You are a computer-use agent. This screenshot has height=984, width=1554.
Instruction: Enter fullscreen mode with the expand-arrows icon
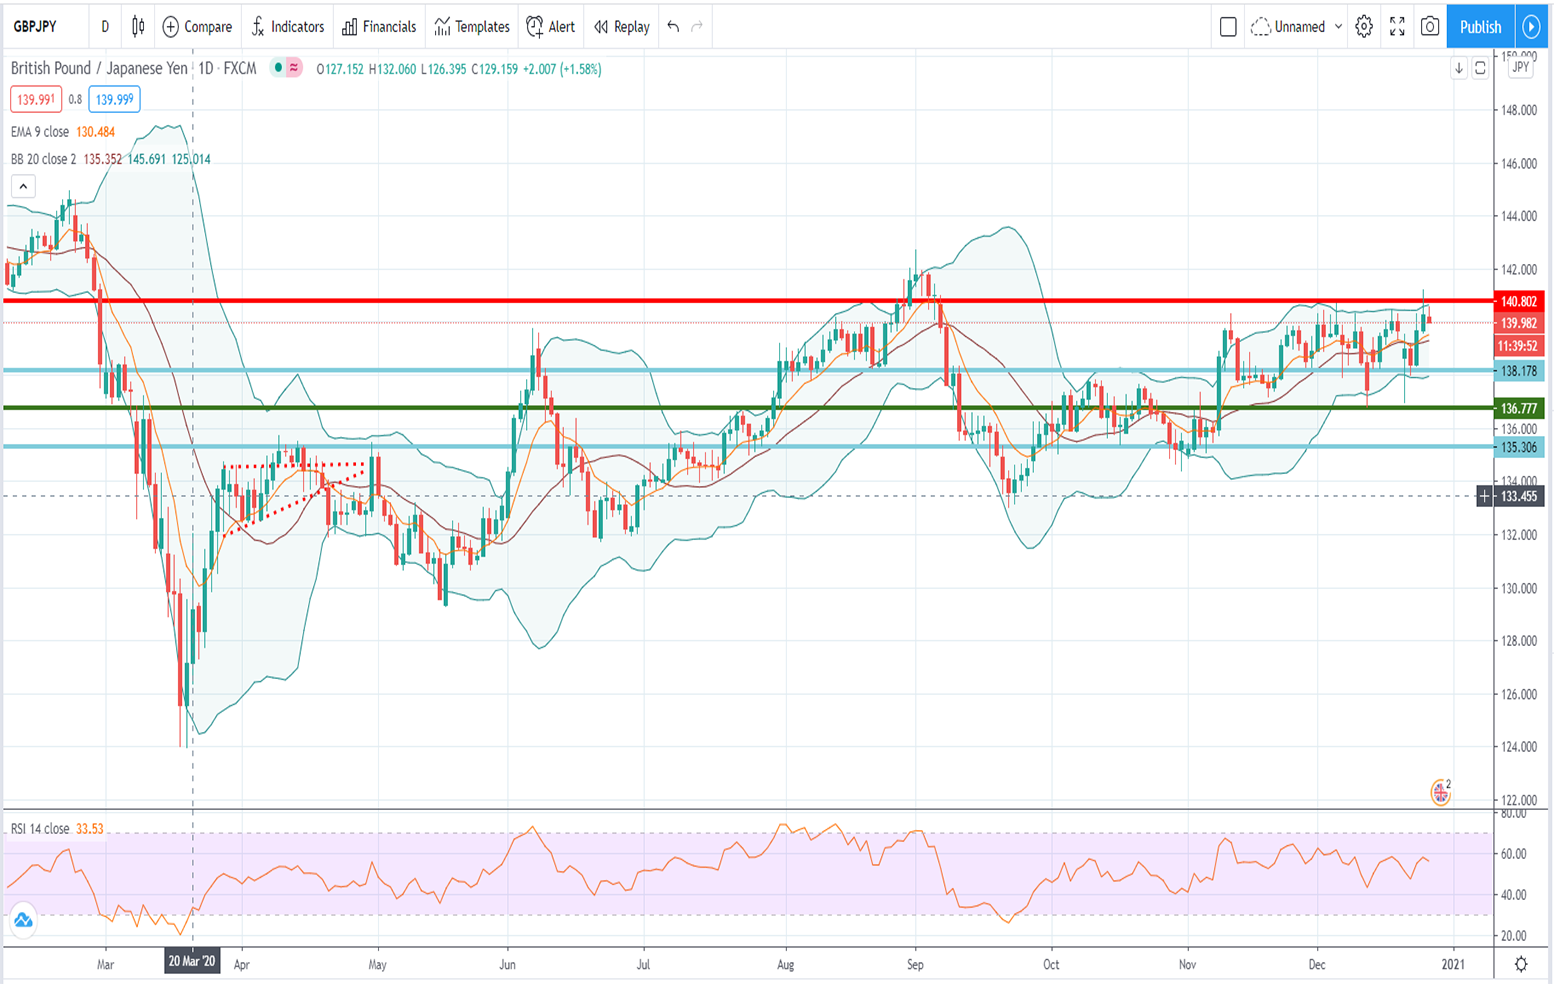pos(1398,27)
